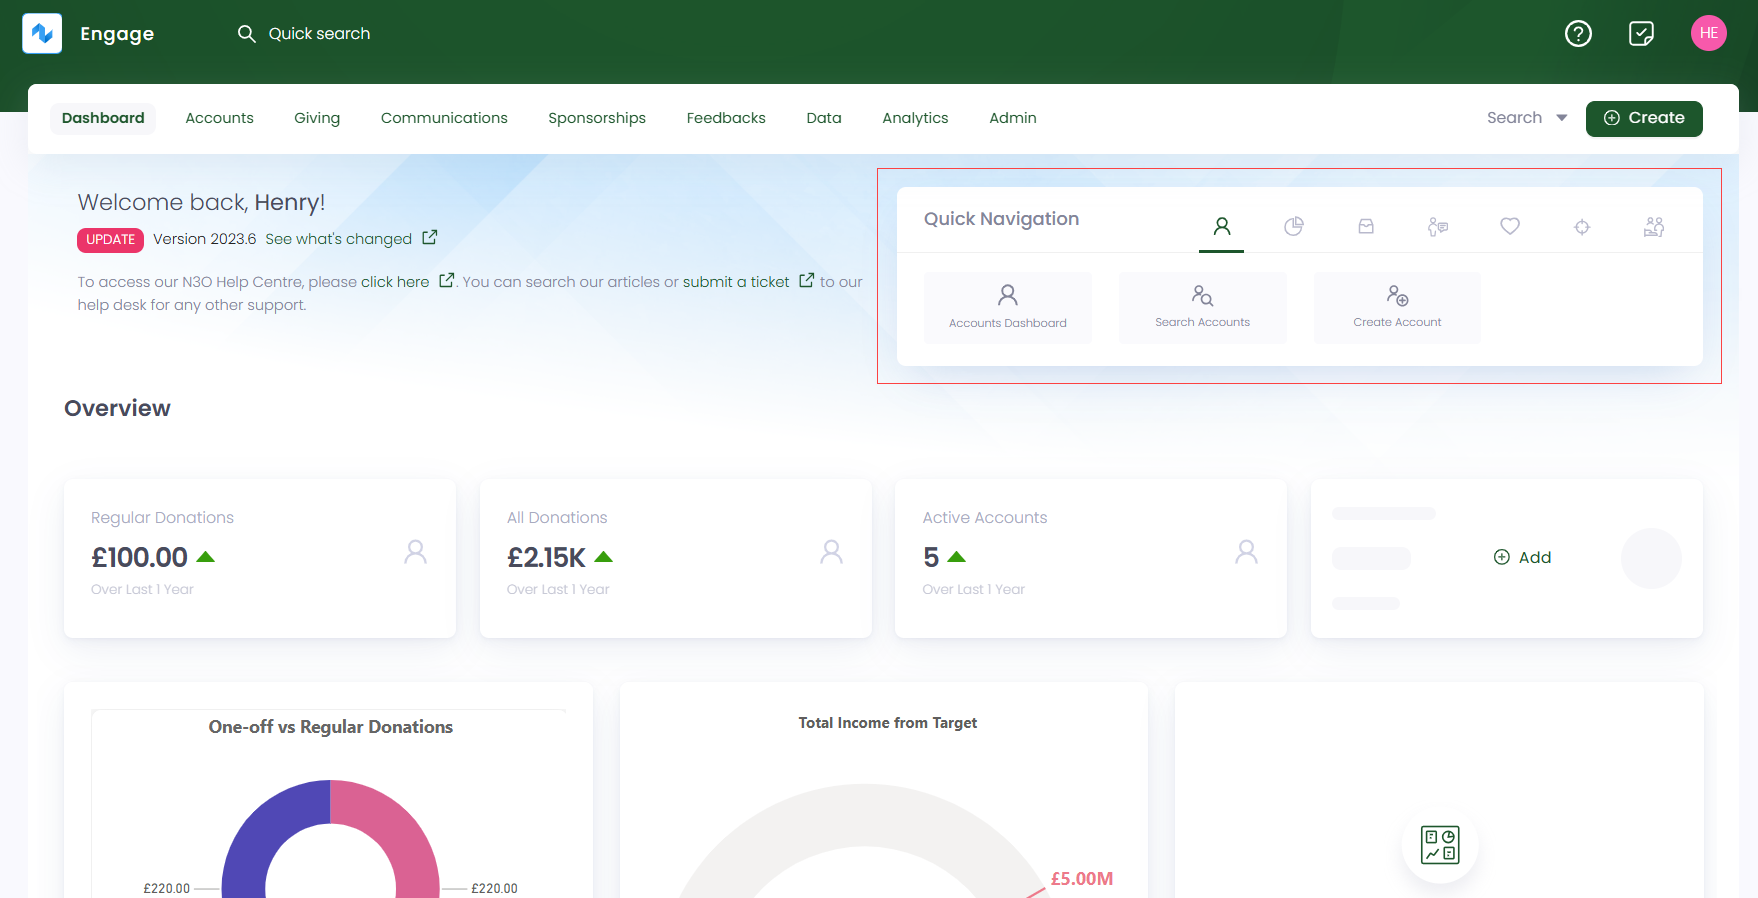This screenshot has height=898, width=1758.
Task: Click person icon on Regular Donations card
Action: [416, 552]
